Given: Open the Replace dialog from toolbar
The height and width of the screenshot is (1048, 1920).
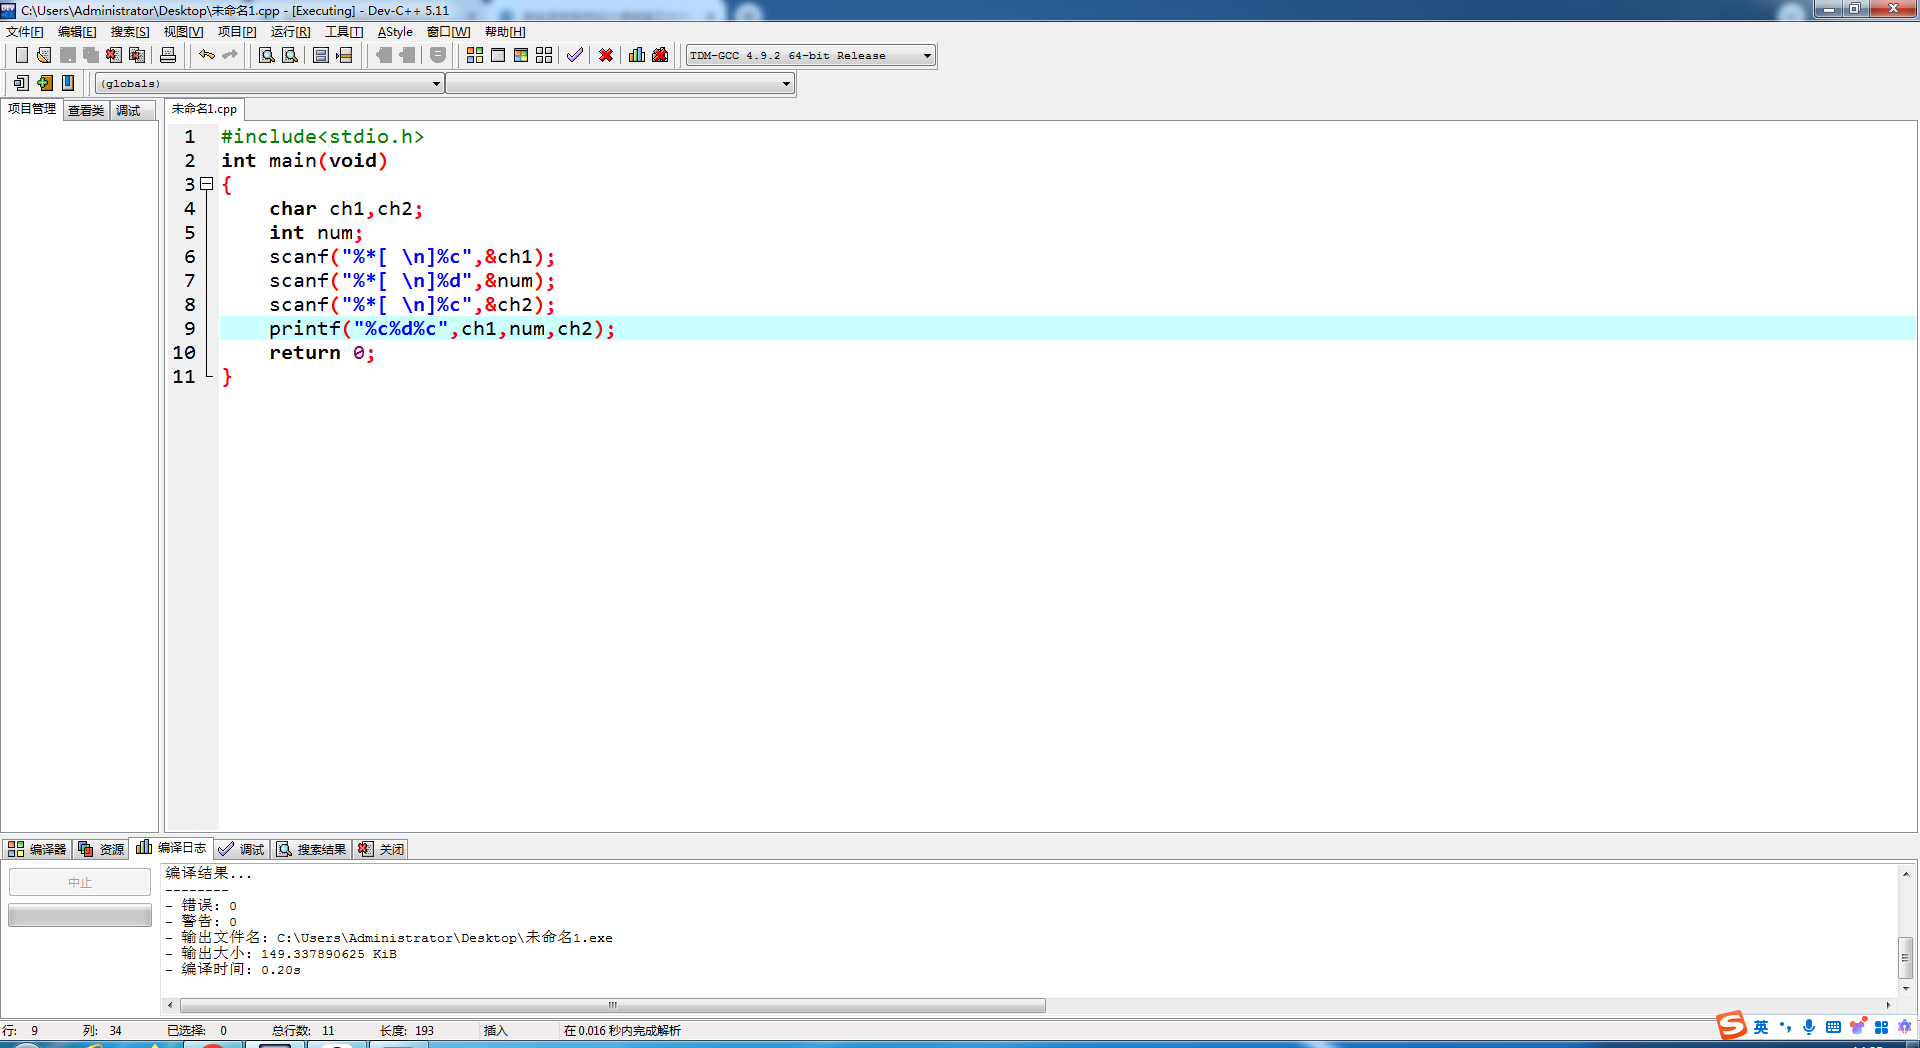Looking at the screenshot, I should 290,55.
